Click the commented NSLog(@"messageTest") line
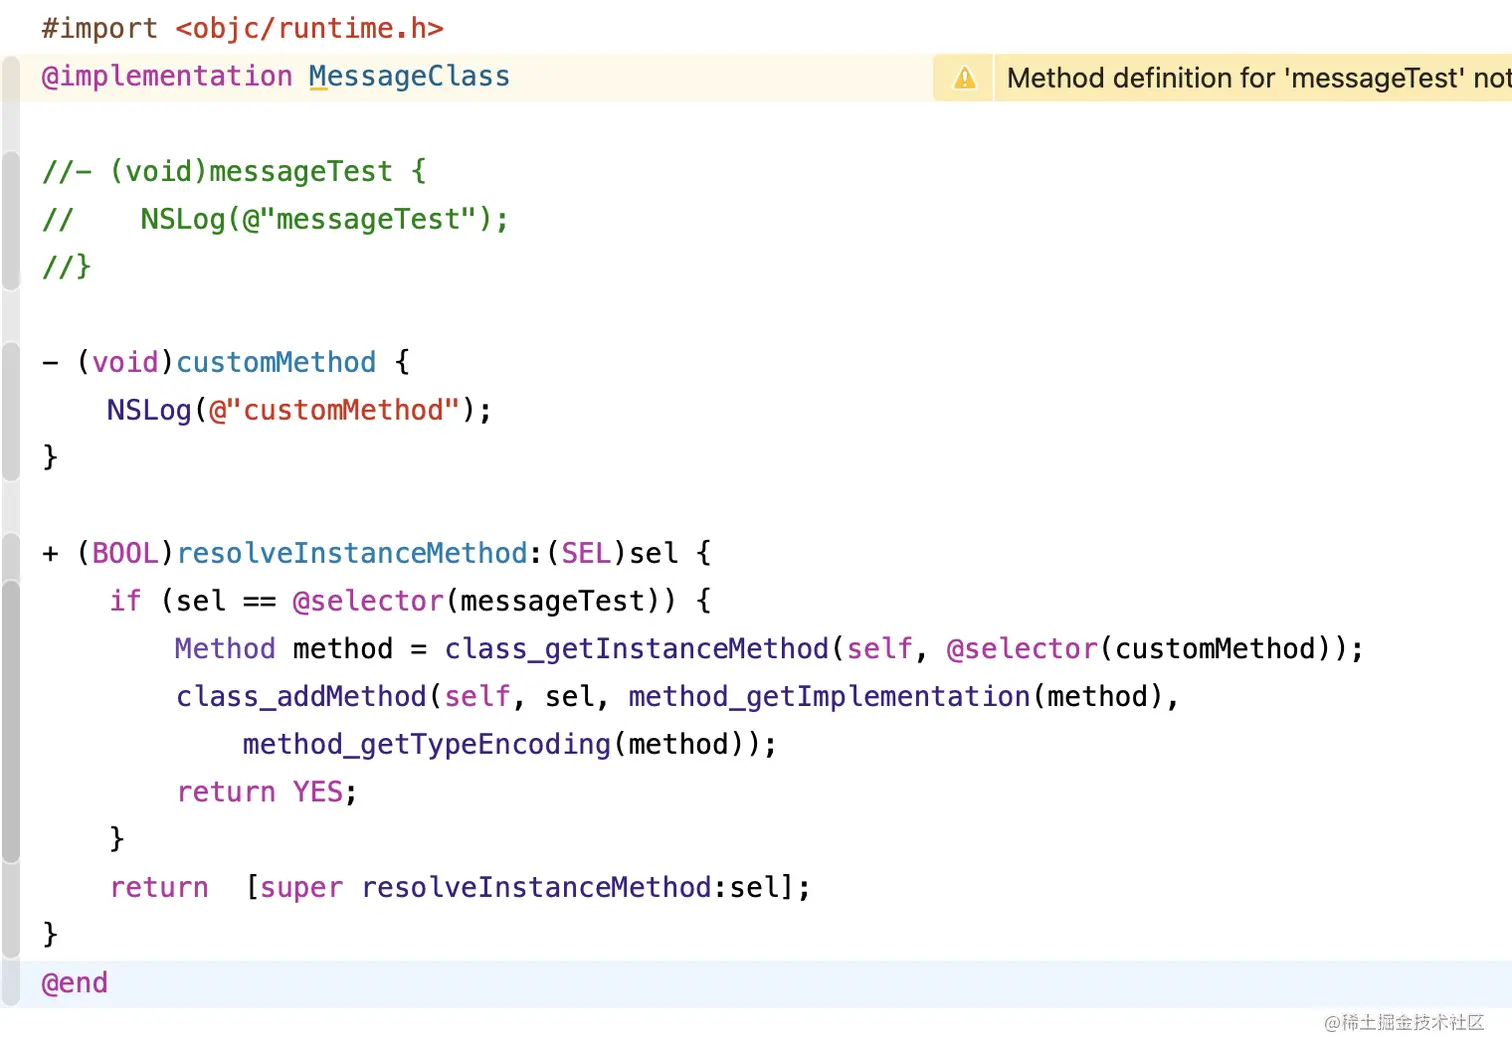Viewport: 1512px width, 1060px height. [x=275, y=219]
